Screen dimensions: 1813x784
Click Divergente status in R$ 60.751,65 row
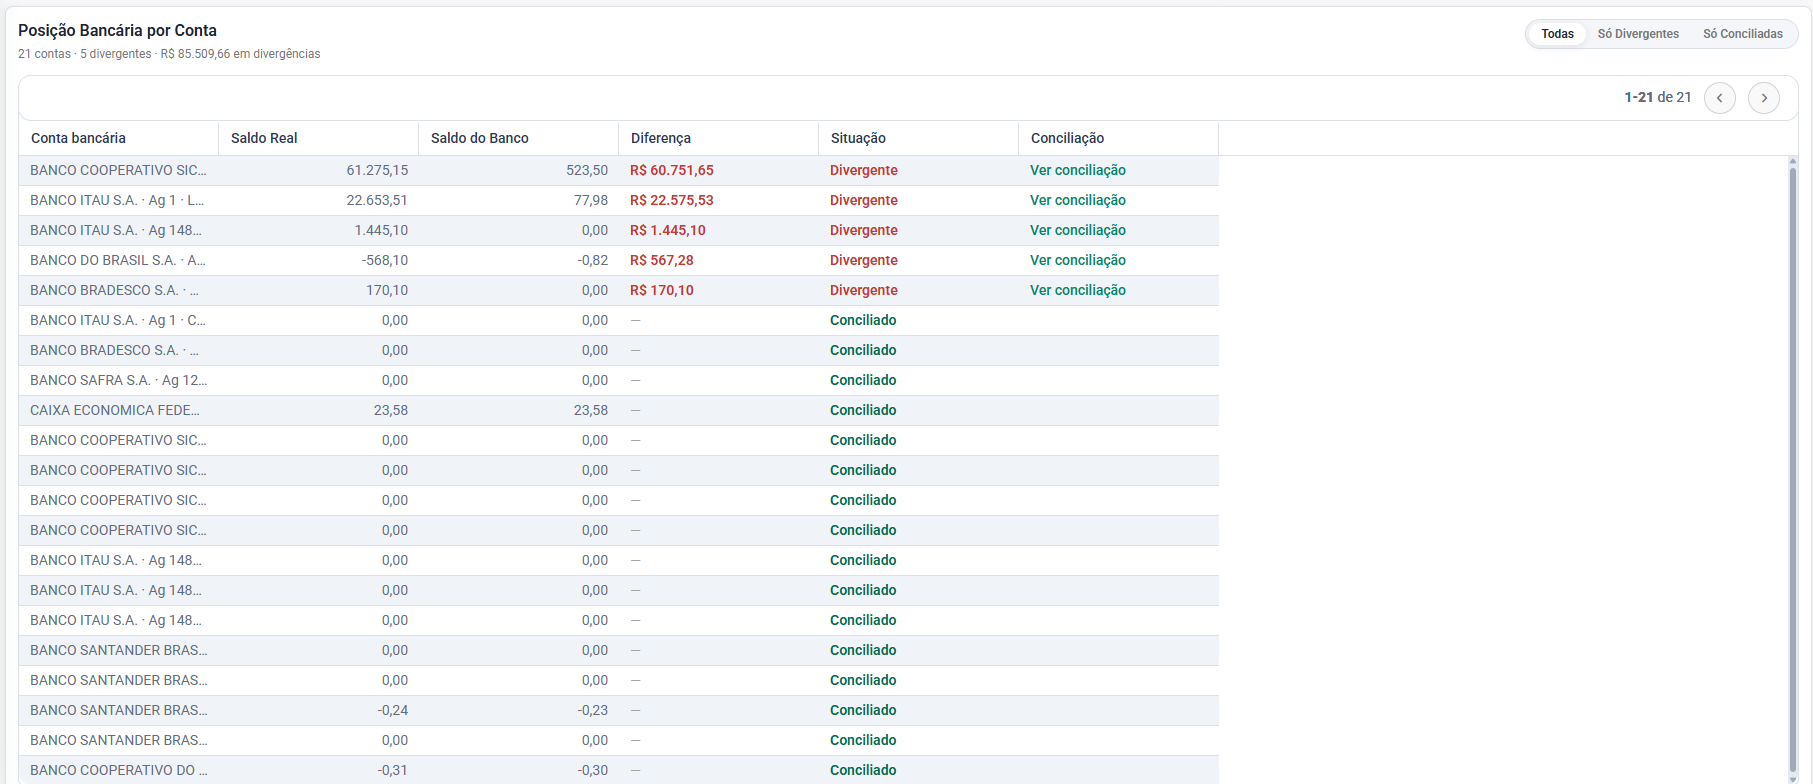pyautogui.click(x=864, y=170)
